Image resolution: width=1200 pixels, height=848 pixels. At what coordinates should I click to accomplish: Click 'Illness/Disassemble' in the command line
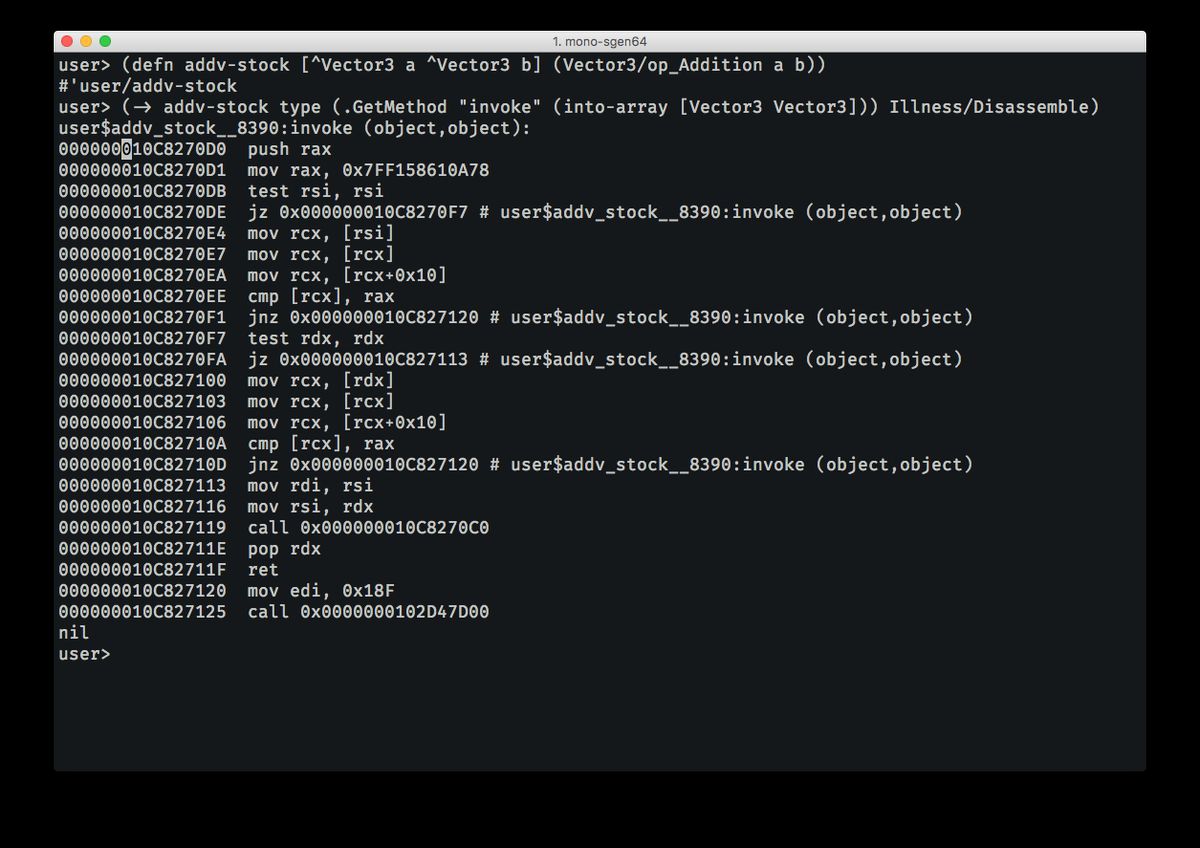pos(994,107)
